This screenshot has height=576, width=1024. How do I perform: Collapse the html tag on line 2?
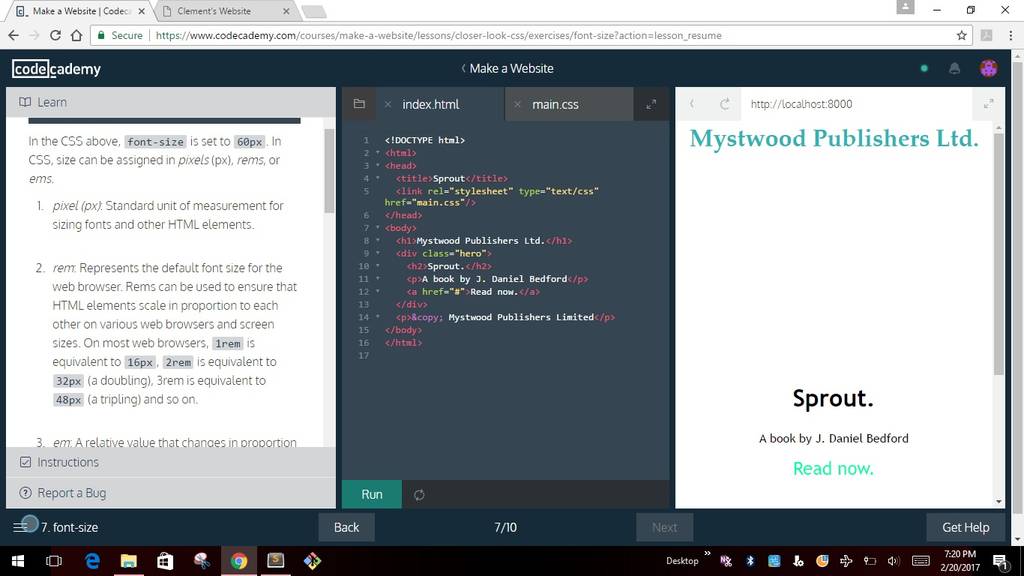coord(377,153)
